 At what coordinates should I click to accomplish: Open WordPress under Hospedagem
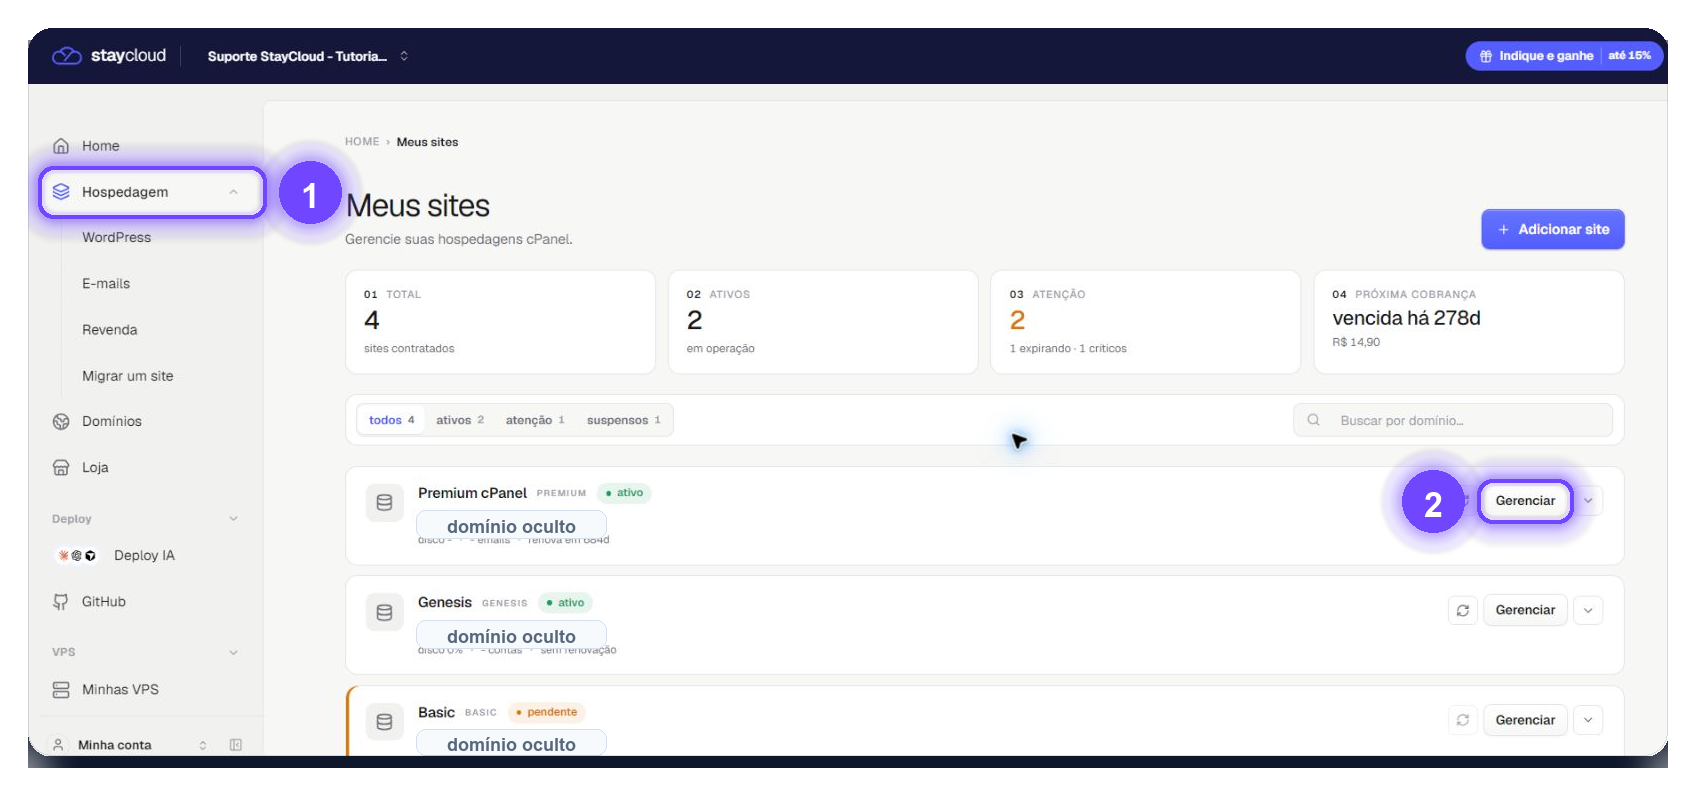[116, 238]
